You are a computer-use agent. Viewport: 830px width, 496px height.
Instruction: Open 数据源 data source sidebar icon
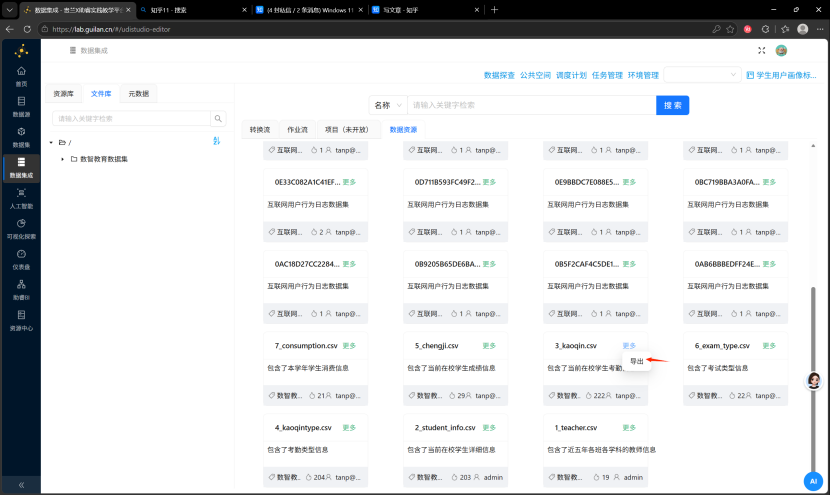21,106
